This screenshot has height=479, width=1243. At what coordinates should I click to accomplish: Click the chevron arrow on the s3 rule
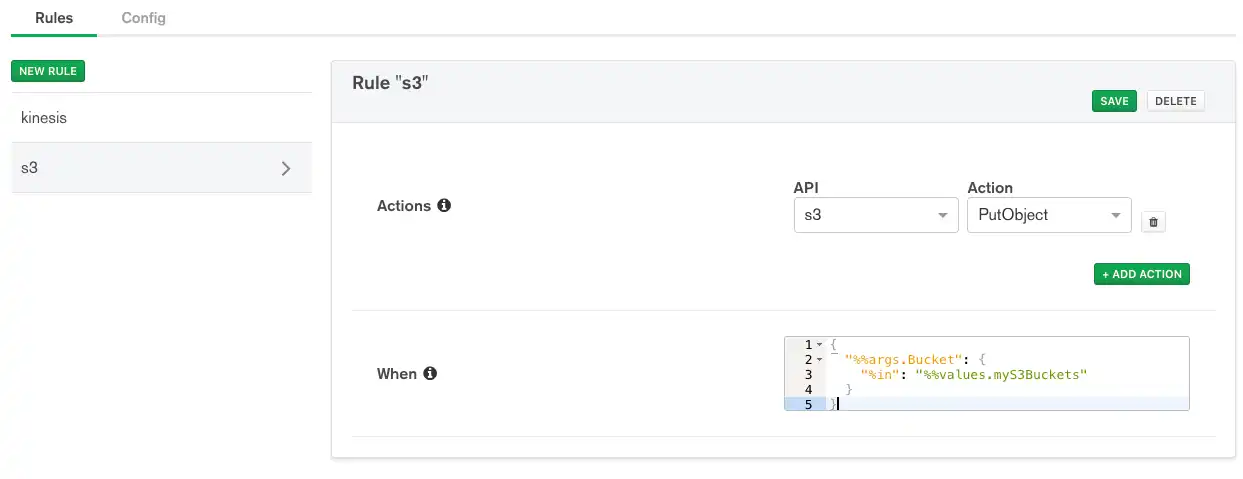tap(286, 168)
